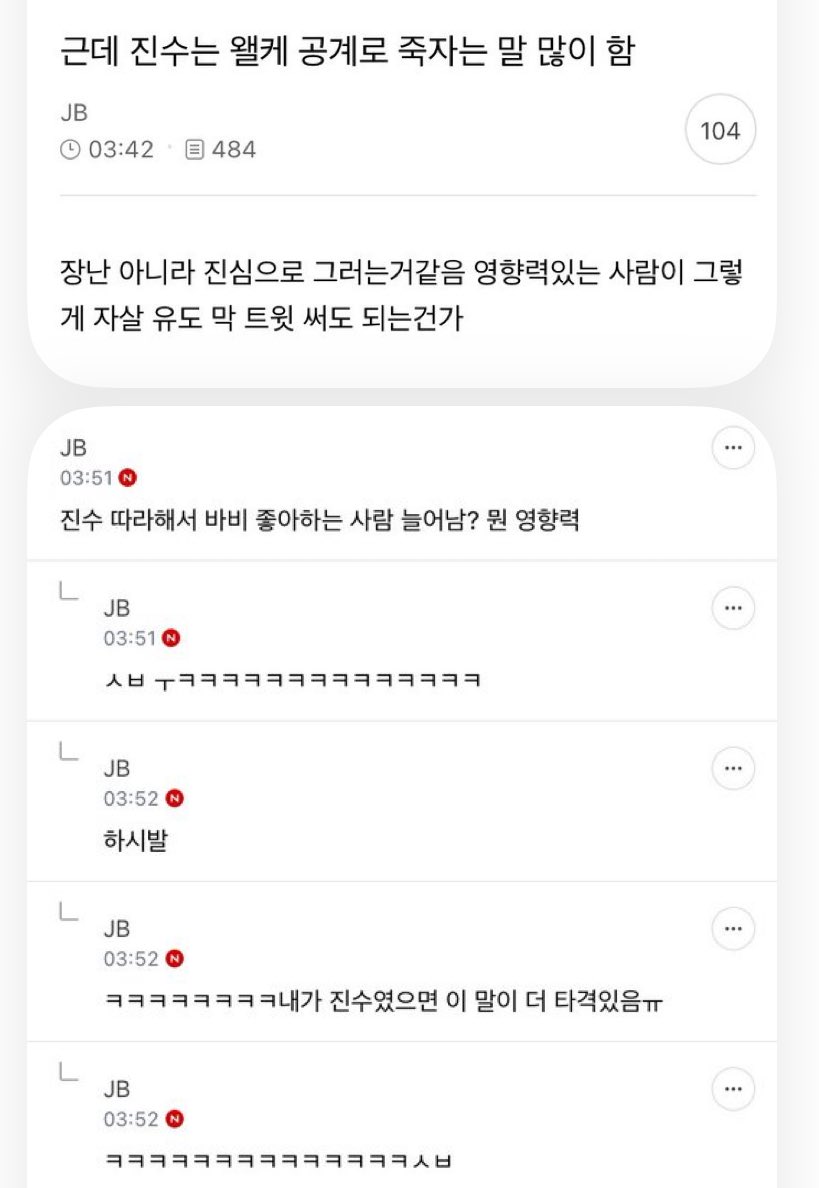Click the author JB of the first comment
Image resolution: width=819 pixels, height=1188 pixels.
(74, 448)
